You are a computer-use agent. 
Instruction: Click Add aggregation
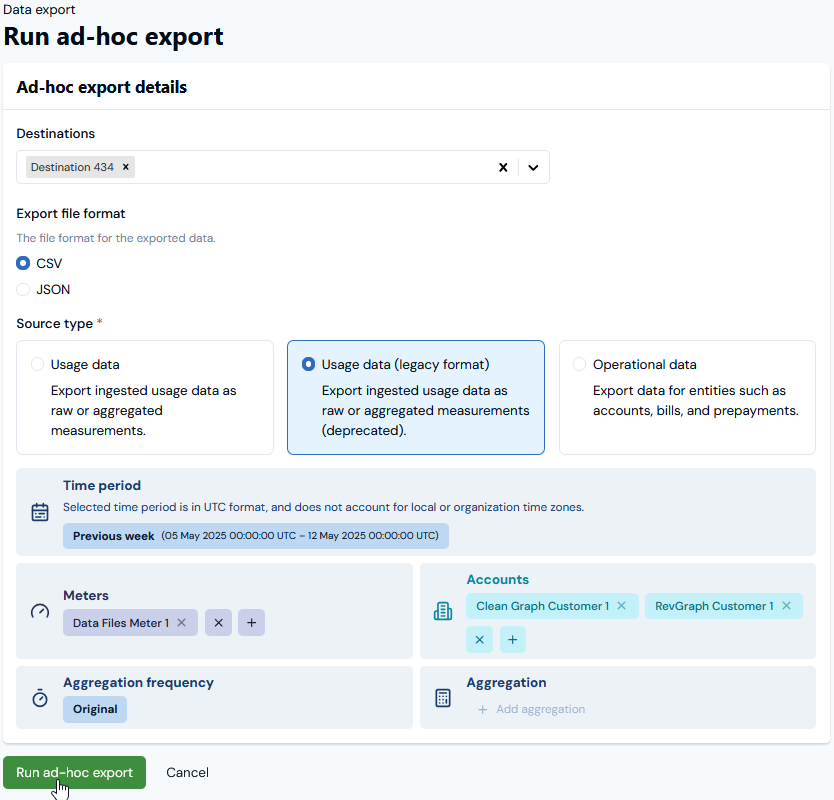(x=531, y=709)
